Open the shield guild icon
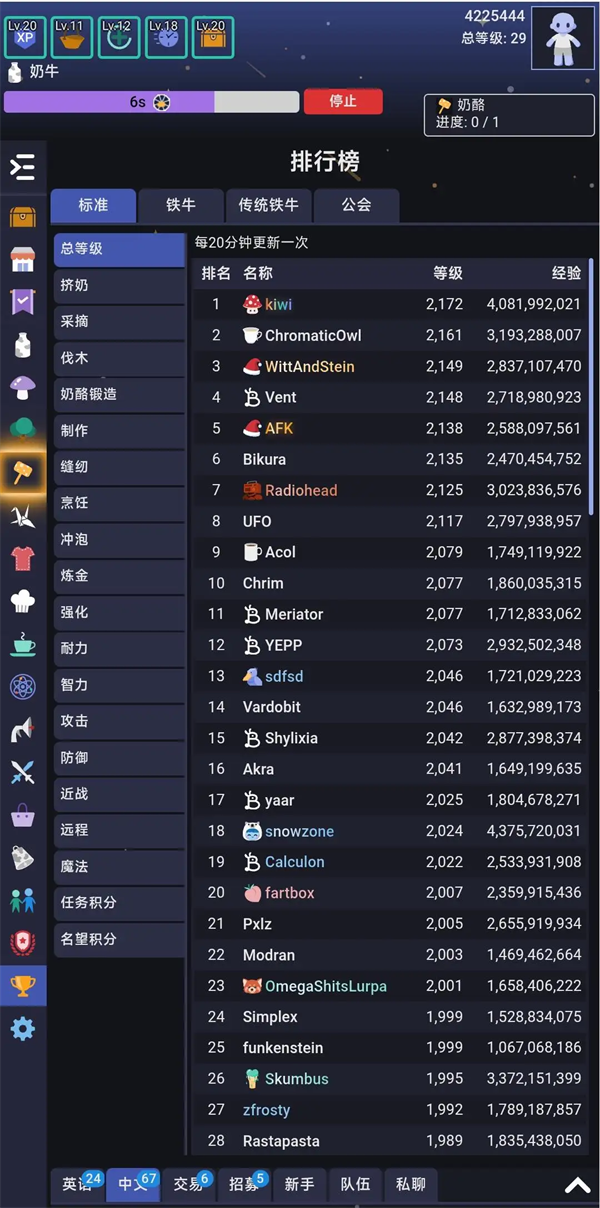The width and height of the screenshot is (600, 1208). click(22, 944)
